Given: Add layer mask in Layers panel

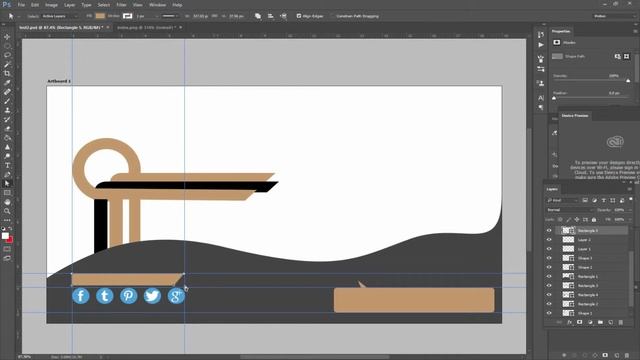Looking at the screenshot, I should (x=579, y=322).
